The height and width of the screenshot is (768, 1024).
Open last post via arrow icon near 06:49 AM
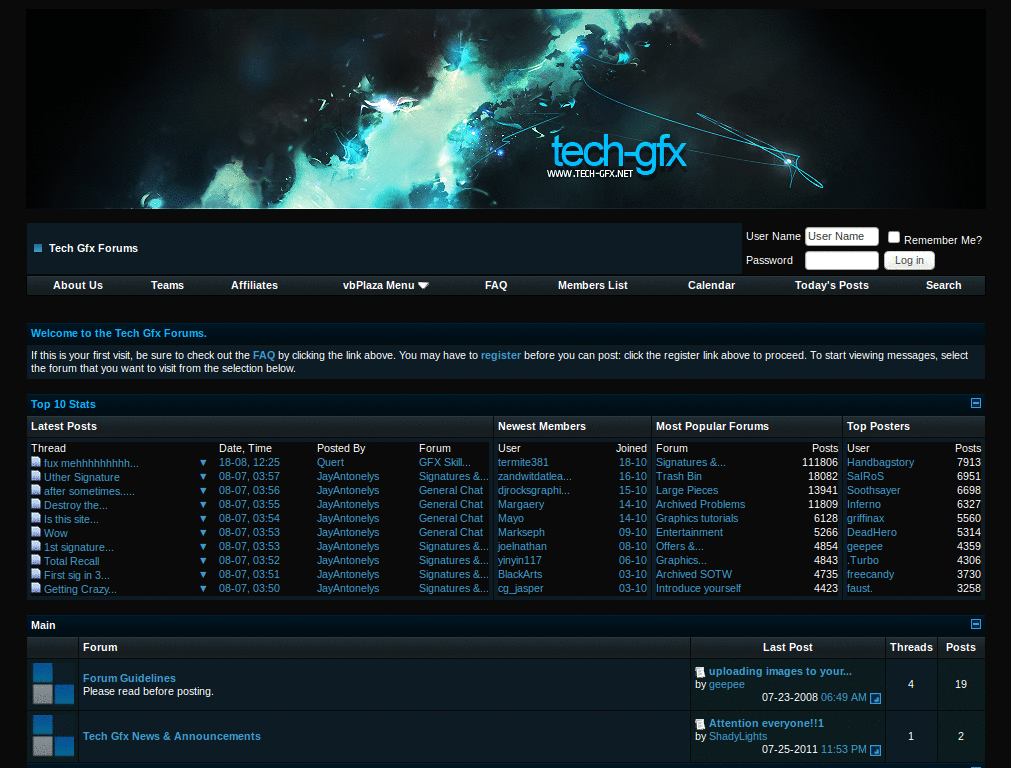875,698
